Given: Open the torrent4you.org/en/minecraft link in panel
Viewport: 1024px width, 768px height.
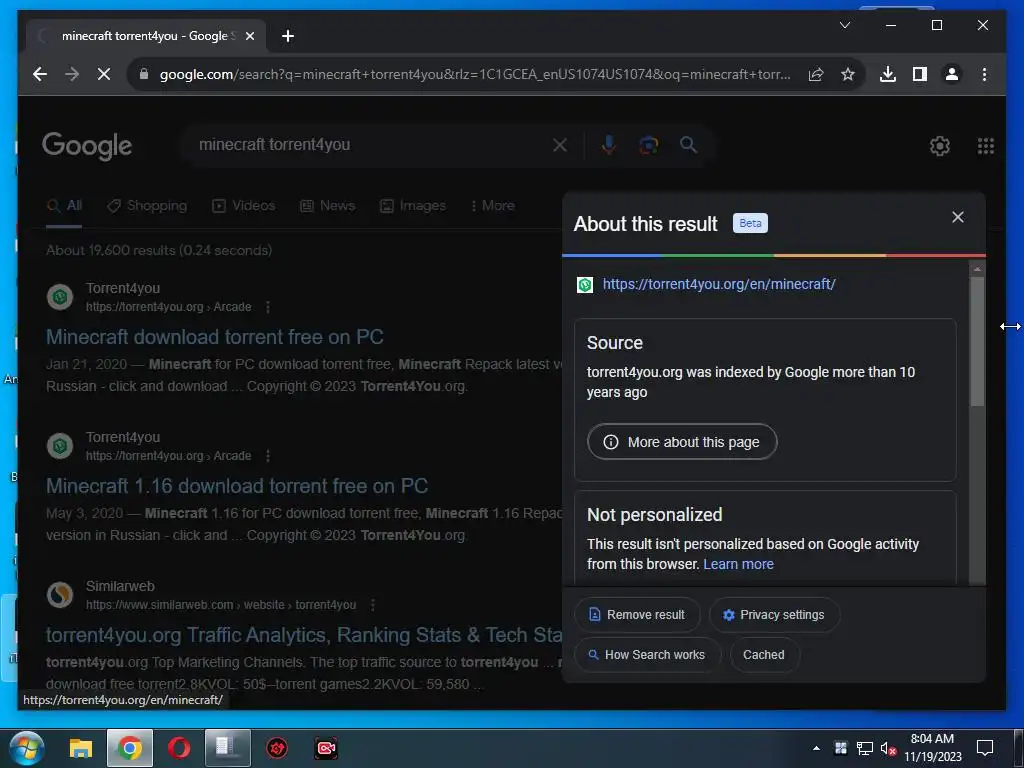Looking at the screenshot, I should point(719,284).
